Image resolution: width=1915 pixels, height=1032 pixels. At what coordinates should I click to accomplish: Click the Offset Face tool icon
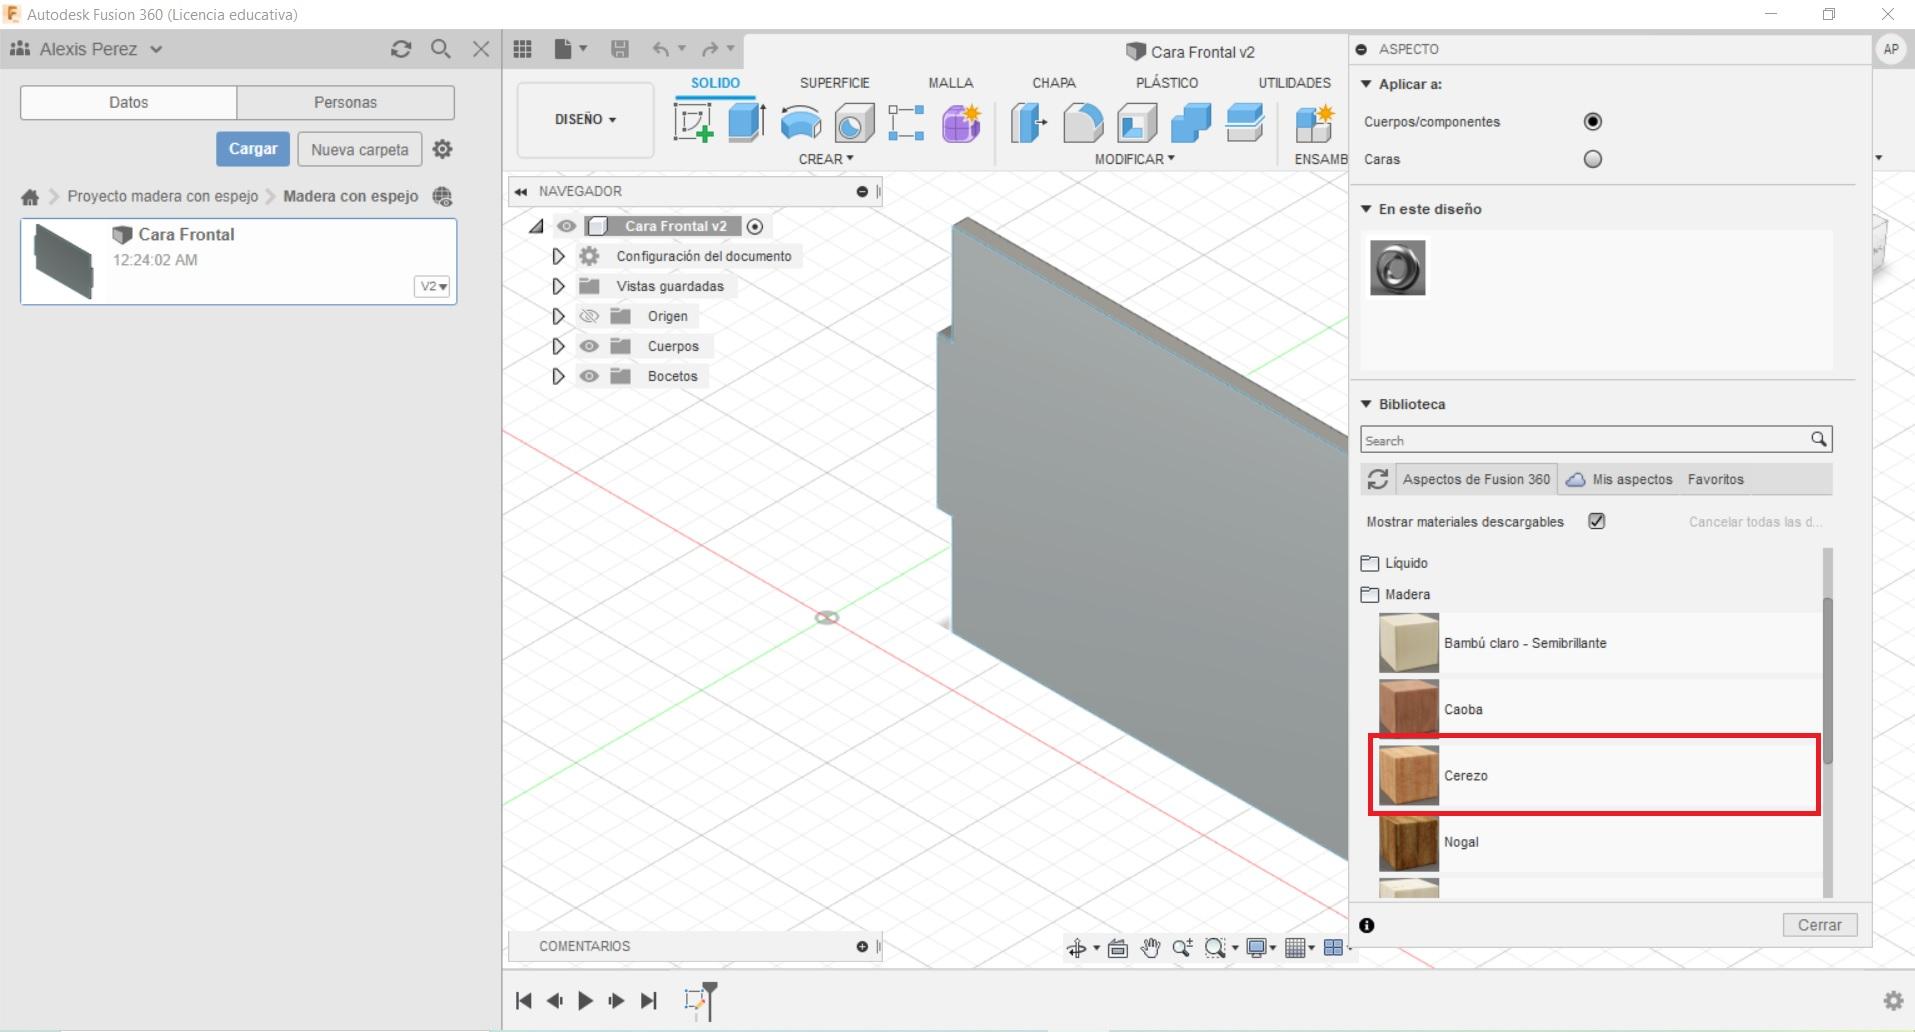(1245, 123)
